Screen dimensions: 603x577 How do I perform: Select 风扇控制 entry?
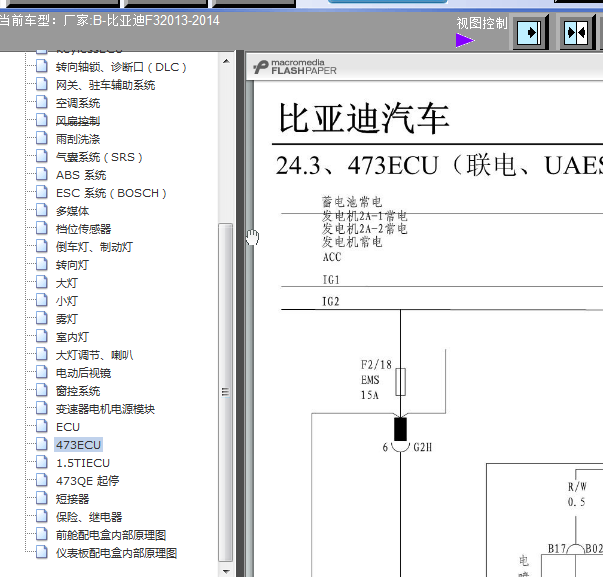[78, 121]
